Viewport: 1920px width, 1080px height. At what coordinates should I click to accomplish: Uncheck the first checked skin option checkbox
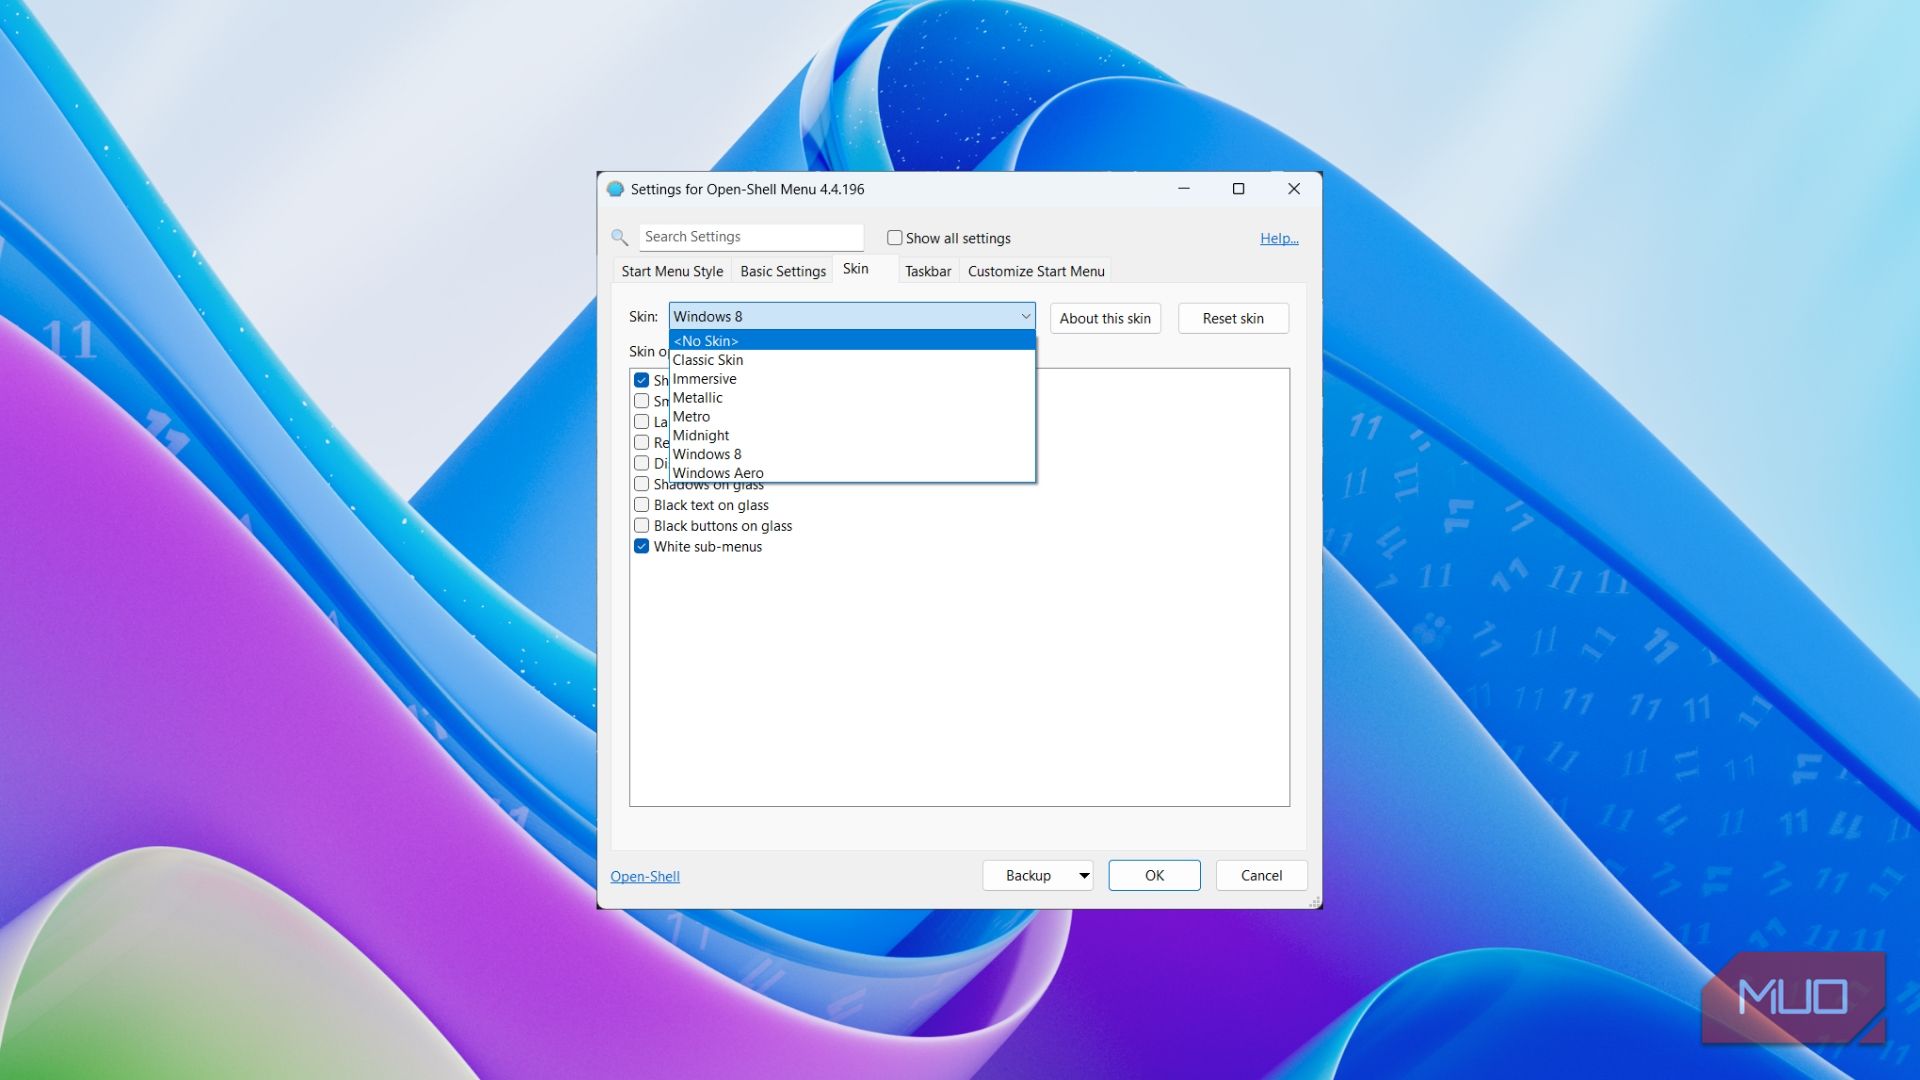(642, 380)
